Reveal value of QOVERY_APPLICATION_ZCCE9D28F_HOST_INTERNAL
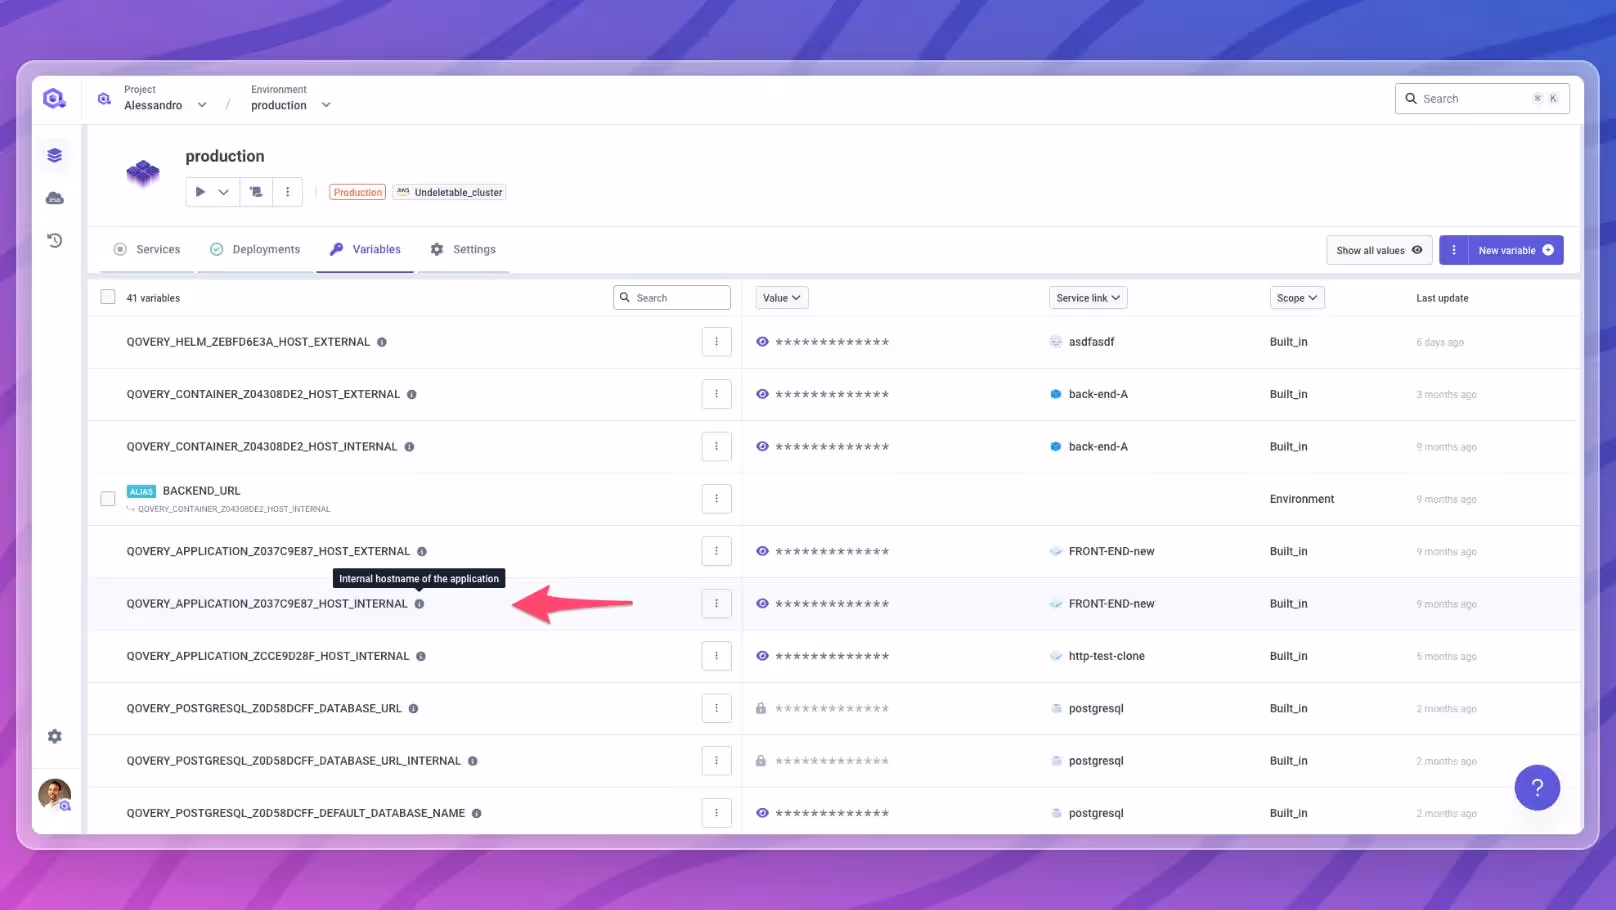Viewport: 1616px width, 910px height. click(762, 656)
